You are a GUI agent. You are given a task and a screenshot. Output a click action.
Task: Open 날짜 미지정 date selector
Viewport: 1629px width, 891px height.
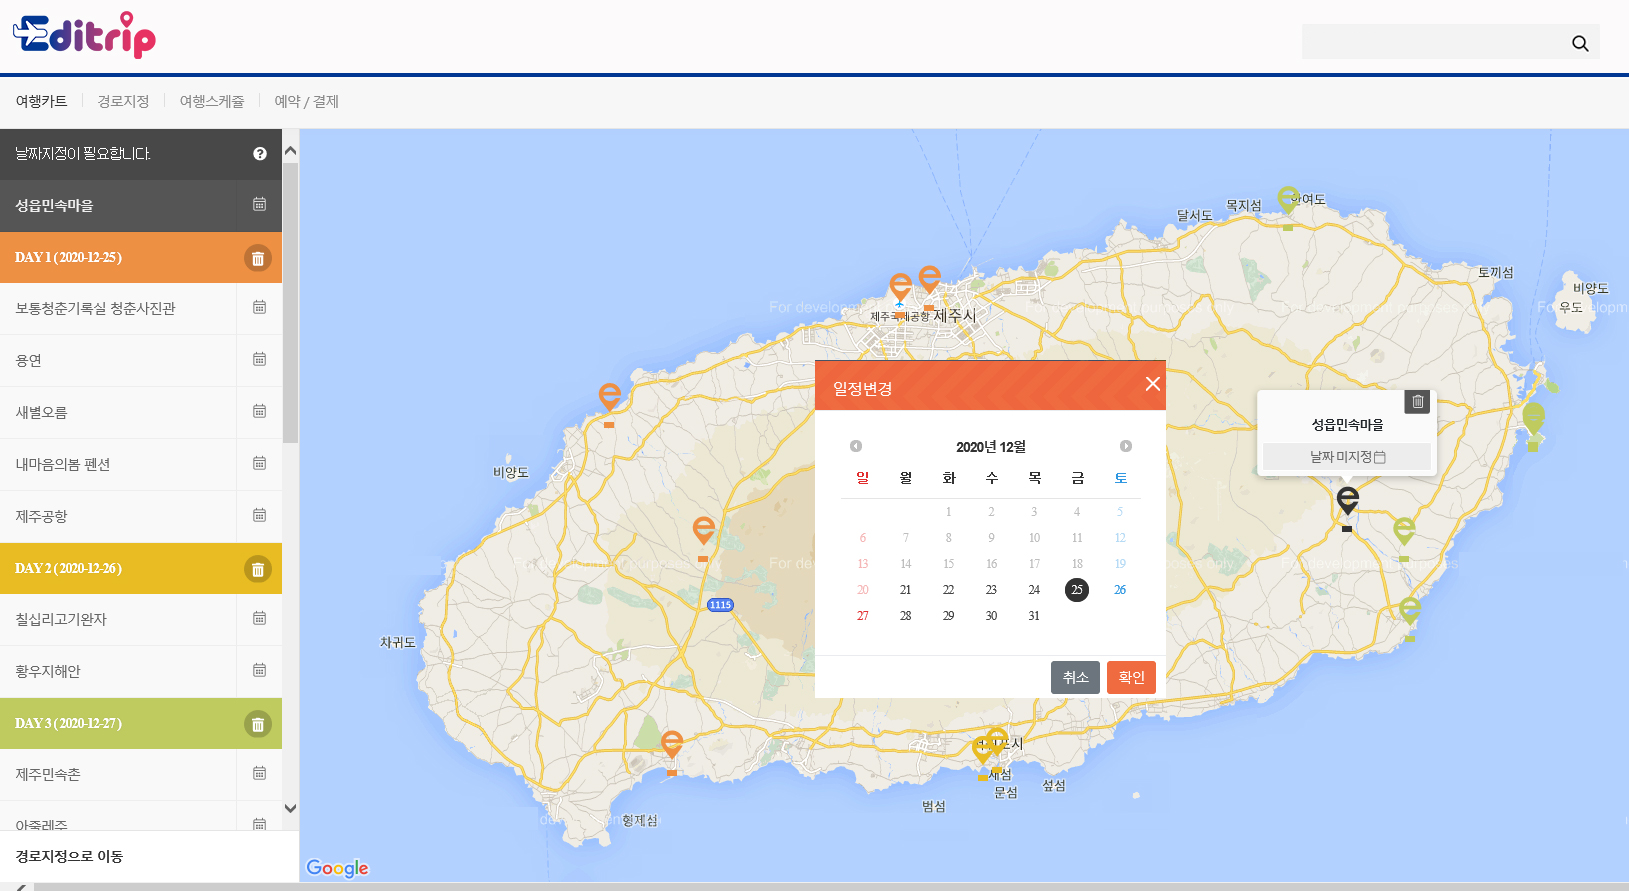click(x=1346, y=457)
